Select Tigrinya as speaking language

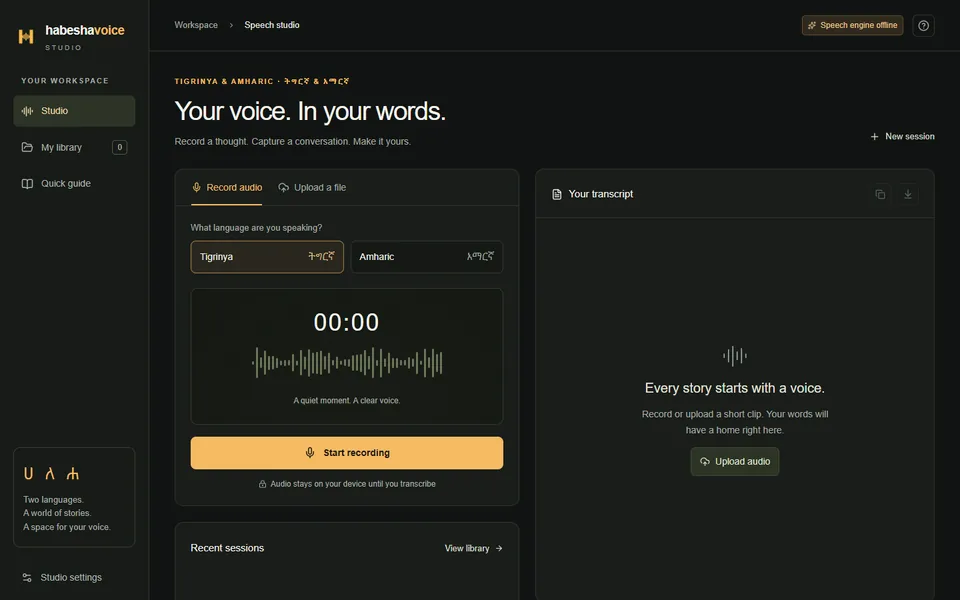267,257
